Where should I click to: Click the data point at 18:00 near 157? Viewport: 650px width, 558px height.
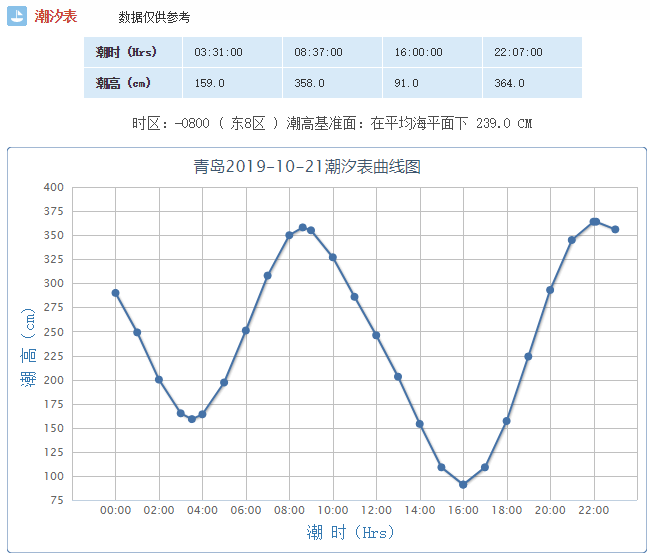coord(507,421)
